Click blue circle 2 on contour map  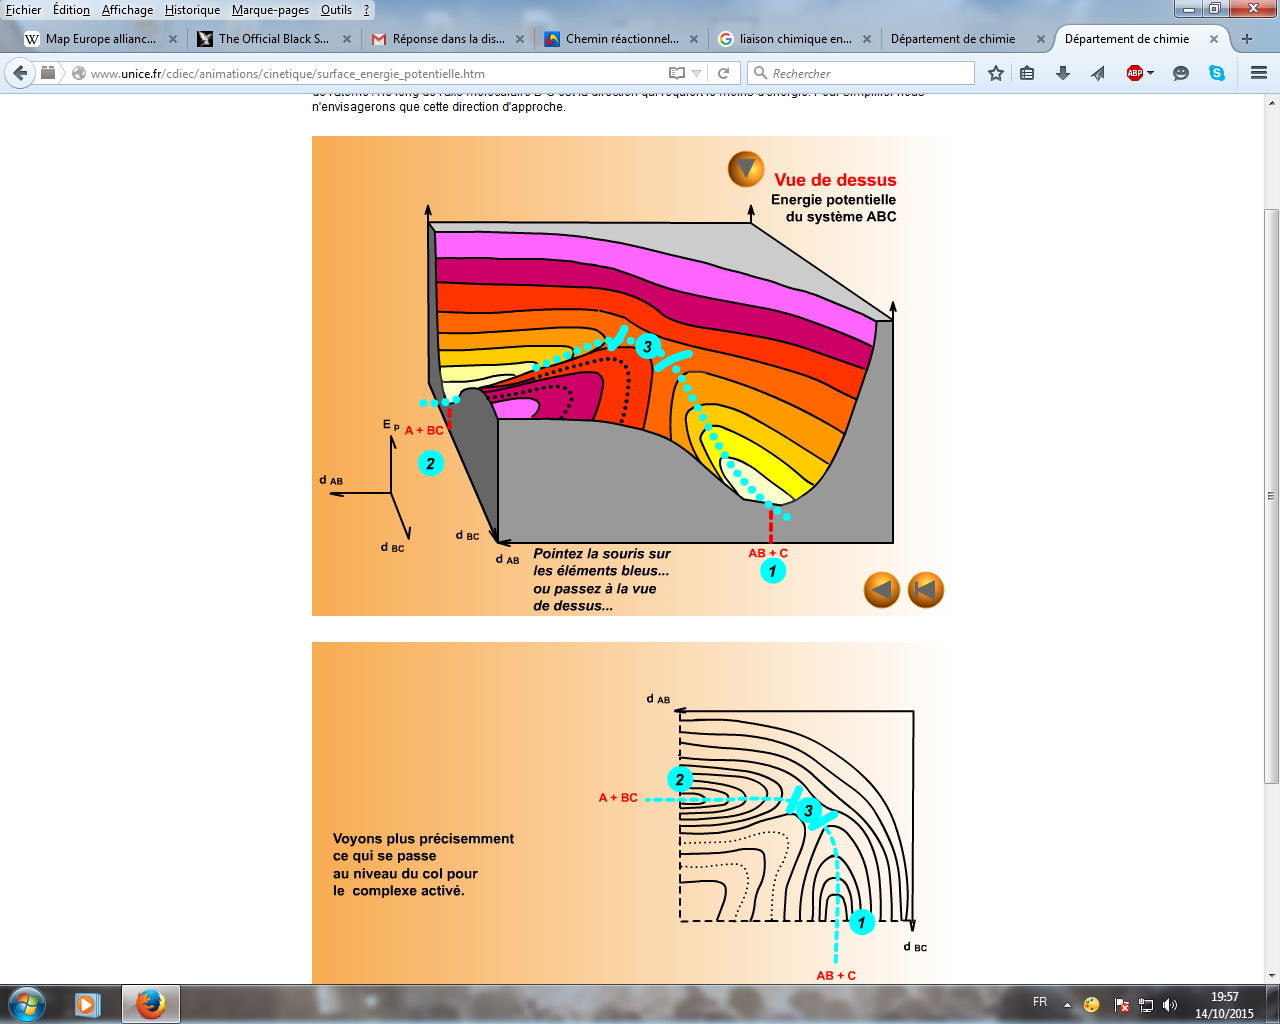coord(680,780)
